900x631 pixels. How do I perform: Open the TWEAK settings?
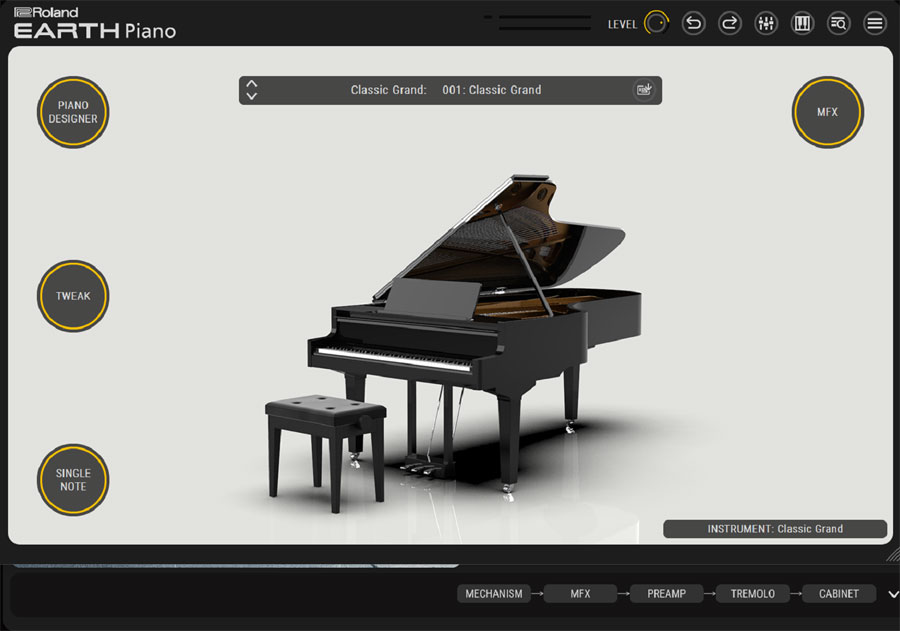coord(72,296)
